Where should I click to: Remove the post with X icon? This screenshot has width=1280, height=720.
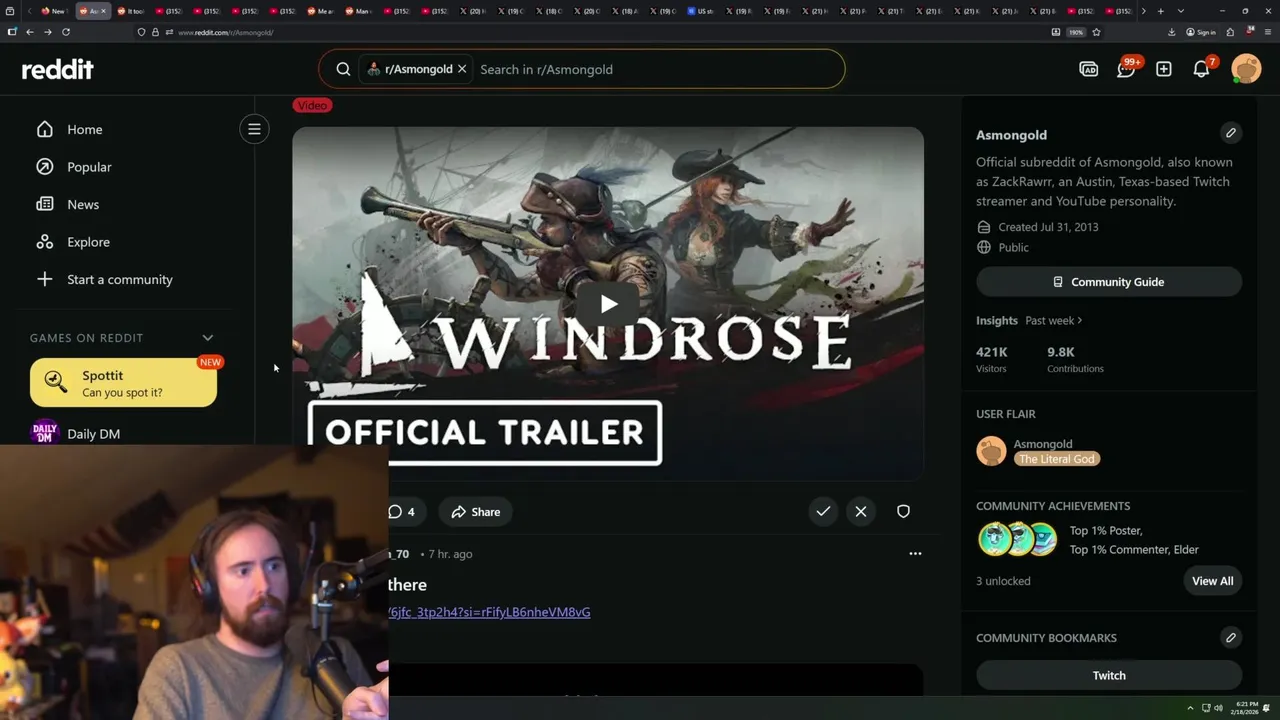click(861, 511)
